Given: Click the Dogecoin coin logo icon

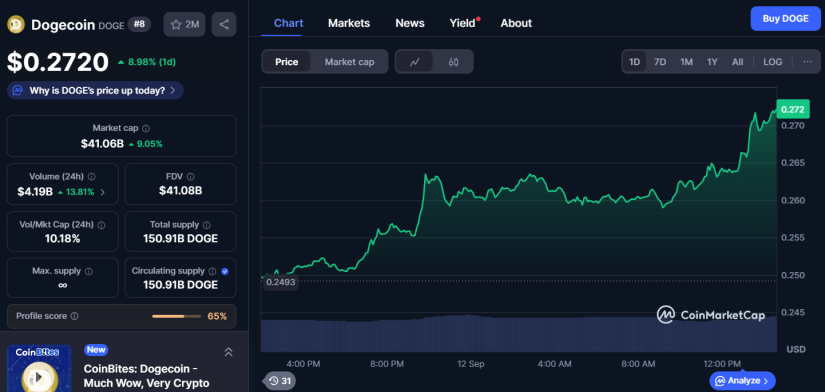Looking at the screenshot, I should tap(16, 25).
